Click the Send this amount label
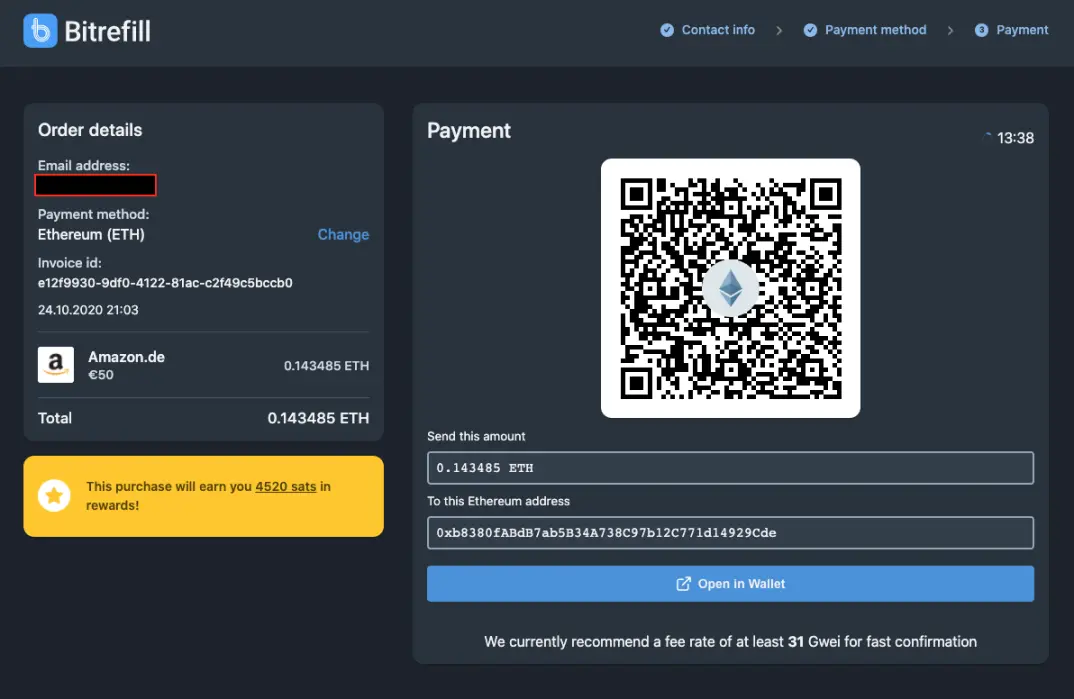This screenshot has height=699, width=1074. [476, 437]
